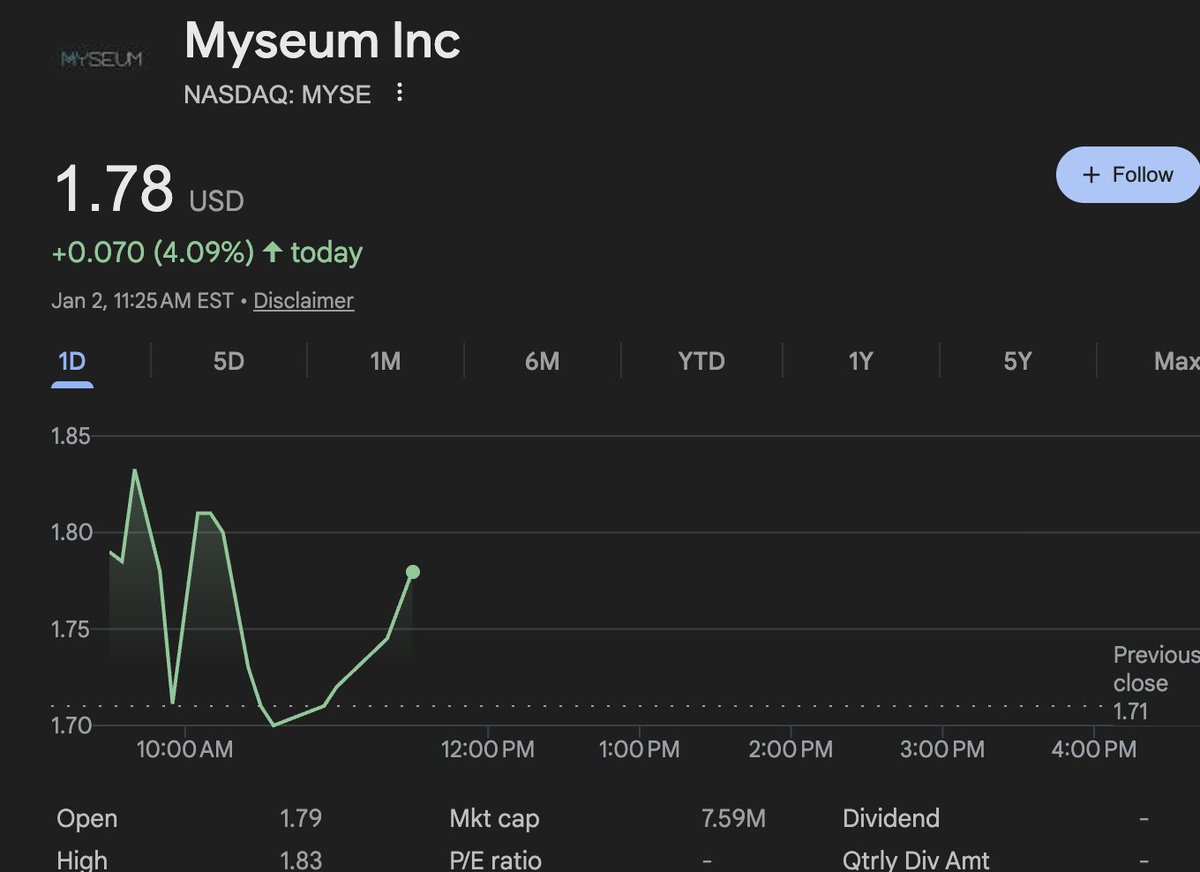This screenshot has height=872, width=1200.
Task: Click the current price dot on chart
Action: (x=413, y=572)
